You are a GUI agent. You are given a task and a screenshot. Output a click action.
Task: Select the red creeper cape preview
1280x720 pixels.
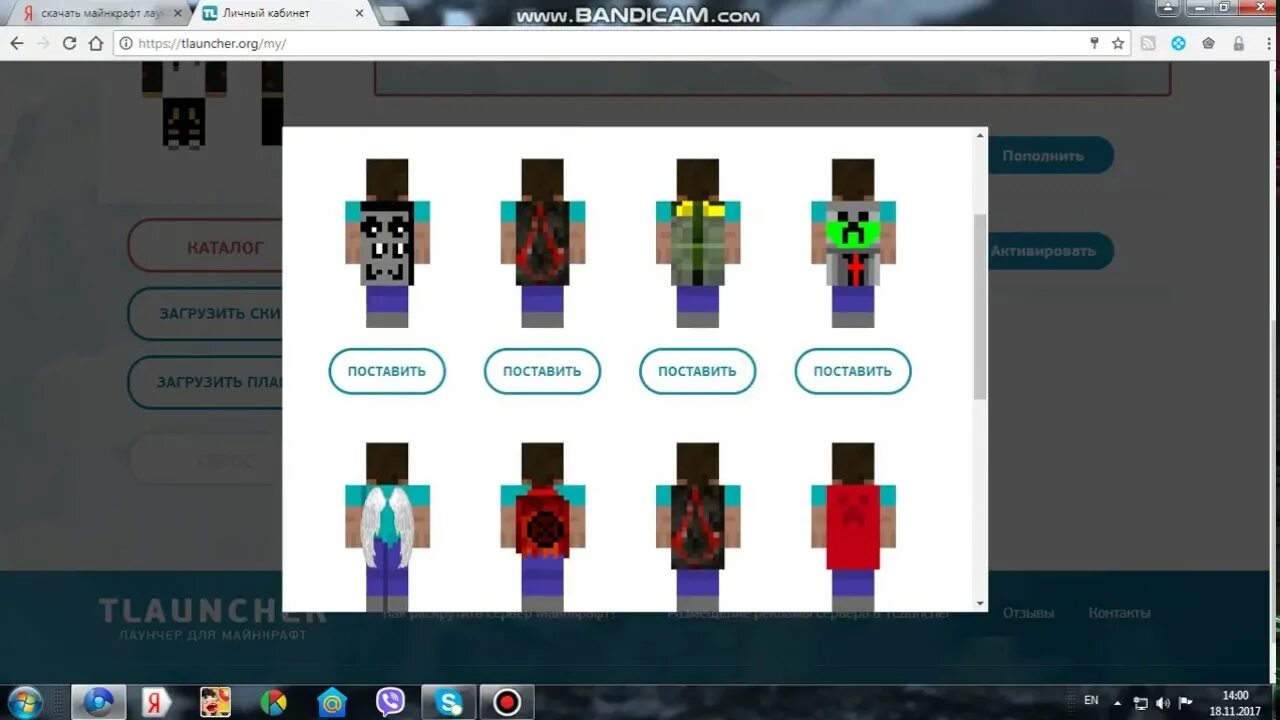[x=853, y=526]
